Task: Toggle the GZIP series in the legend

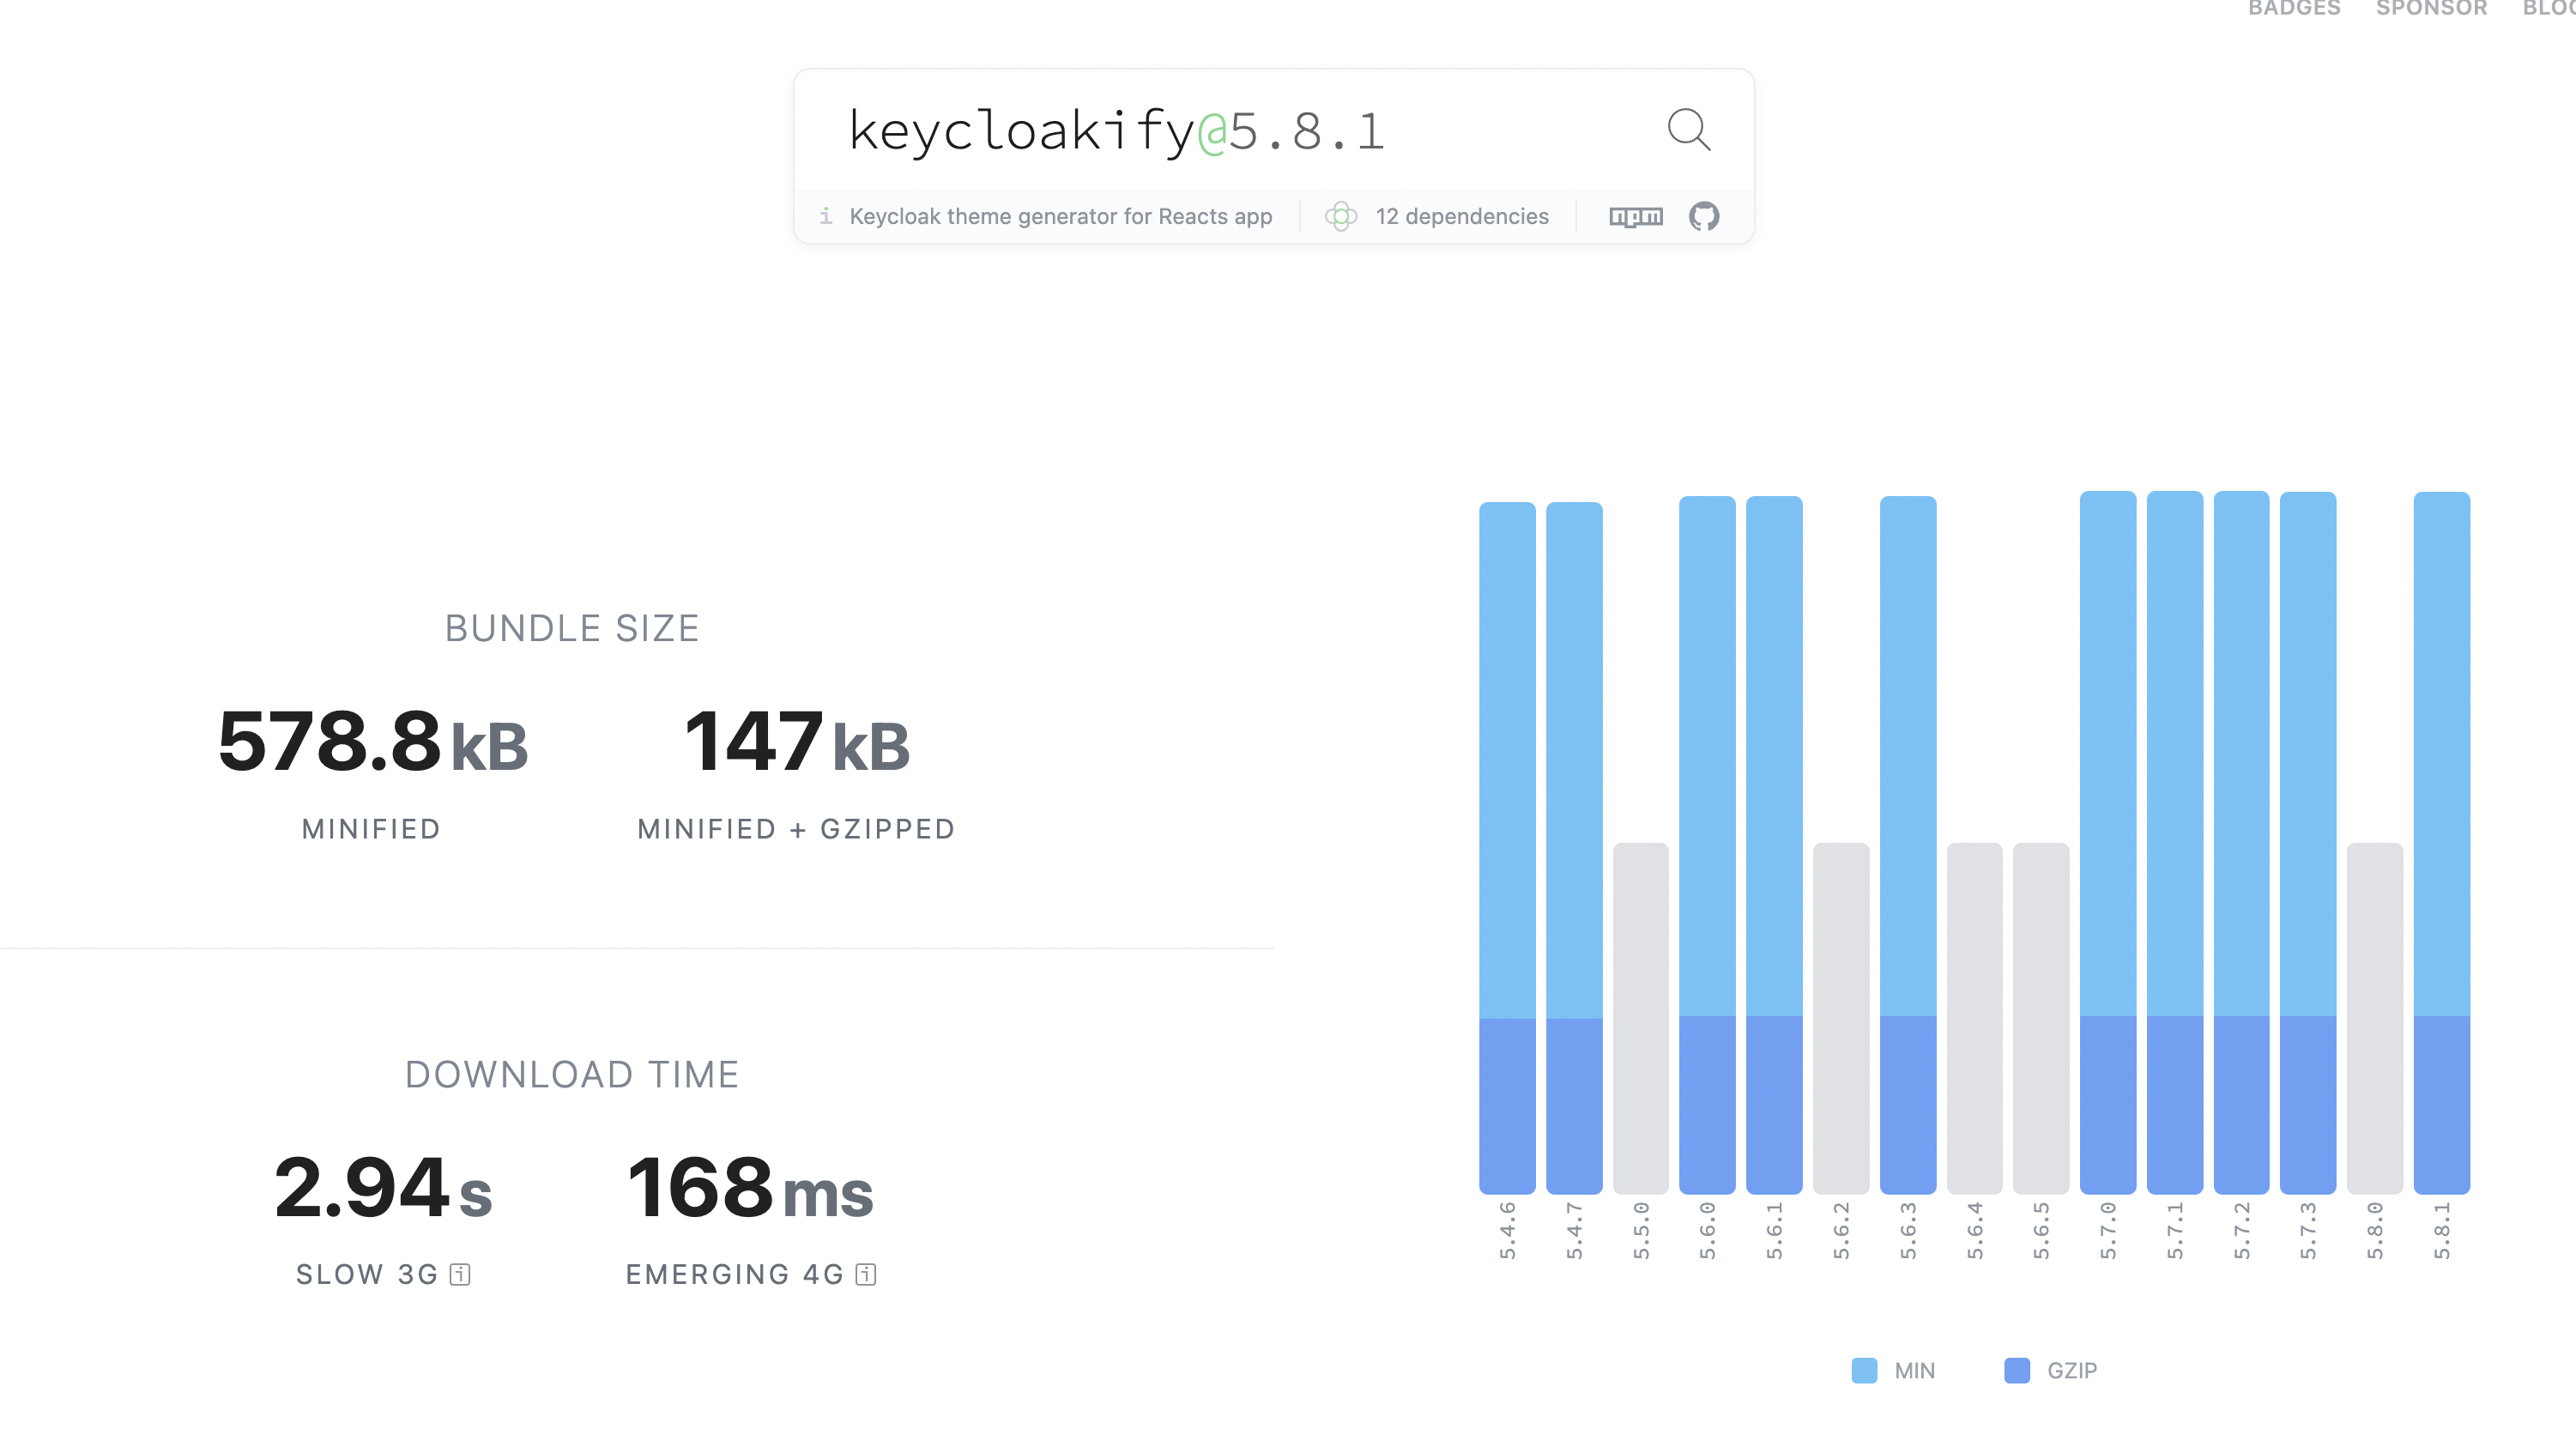Action: point(2048,1370)
